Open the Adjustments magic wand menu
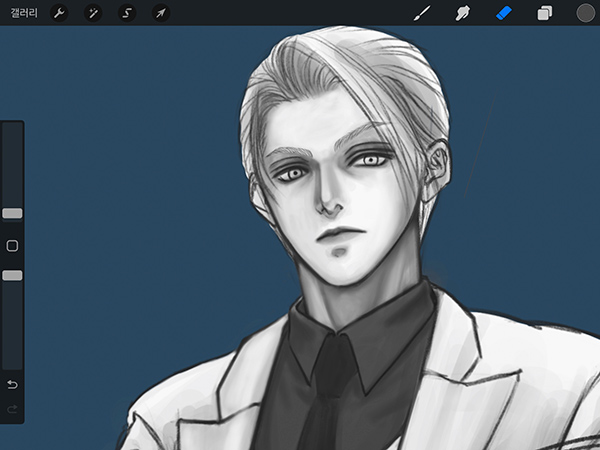Viewport: 600px width, 450px height. (x=93, y=13)
